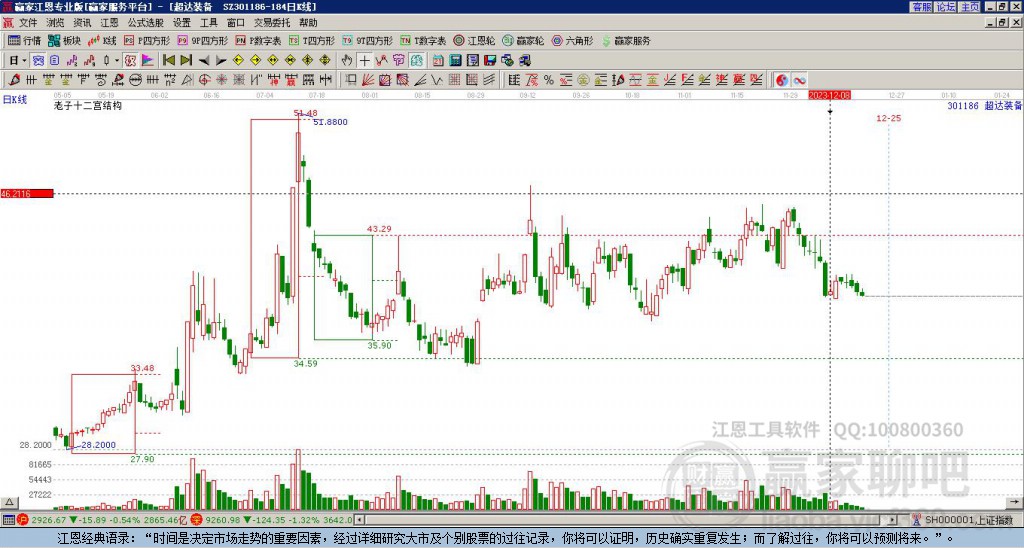Open the 六角形 hexagon tool
The image size is (1024, 548).
click(x=573, y=40)
